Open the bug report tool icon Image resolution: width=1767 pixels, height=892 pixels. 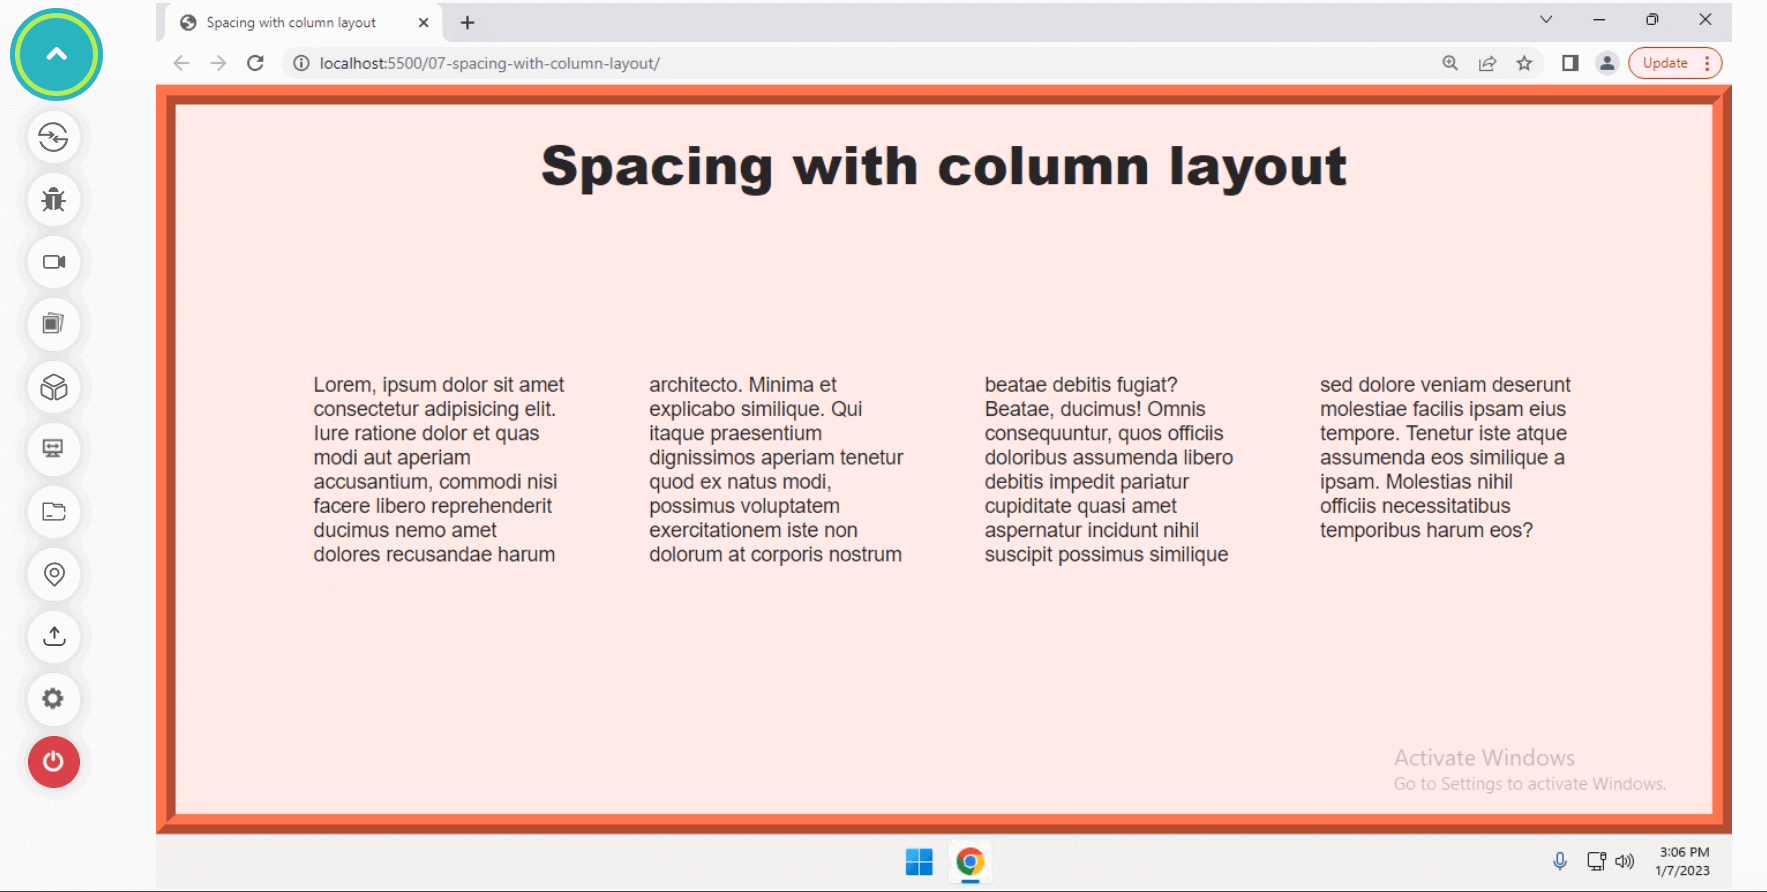pos(54,199)
